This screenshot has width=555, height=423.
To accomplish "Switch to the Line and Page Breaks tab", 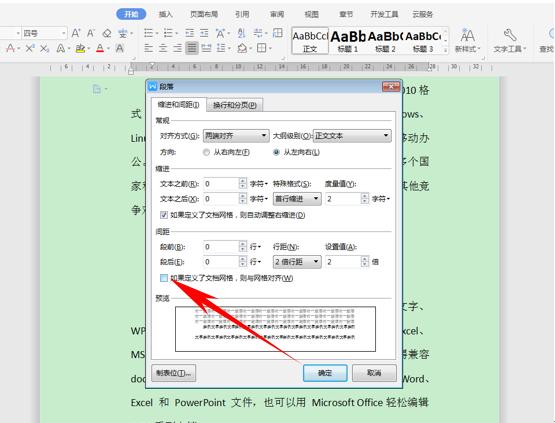I will coord(235,105).
